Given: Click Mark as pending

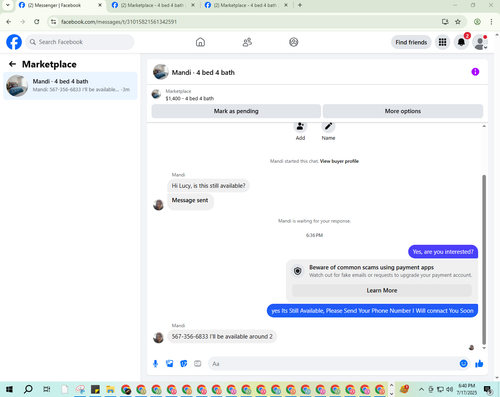Looking at the screenshot, I should pos(236,111).
